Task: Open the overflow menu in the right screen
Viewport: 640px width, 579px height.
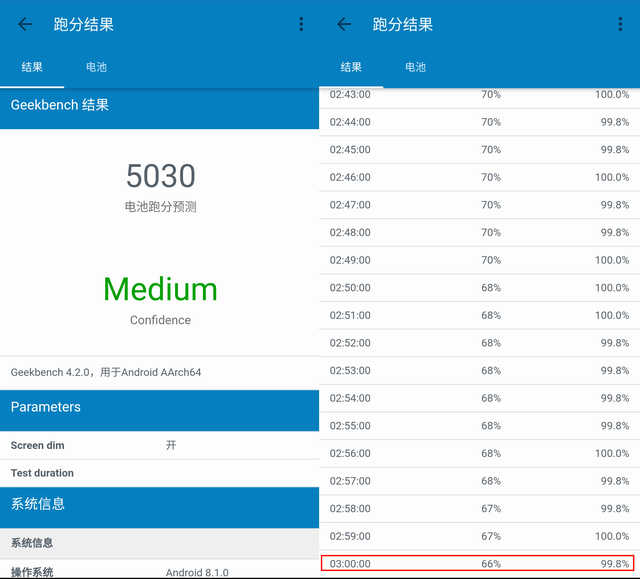Action: [620, 24]
